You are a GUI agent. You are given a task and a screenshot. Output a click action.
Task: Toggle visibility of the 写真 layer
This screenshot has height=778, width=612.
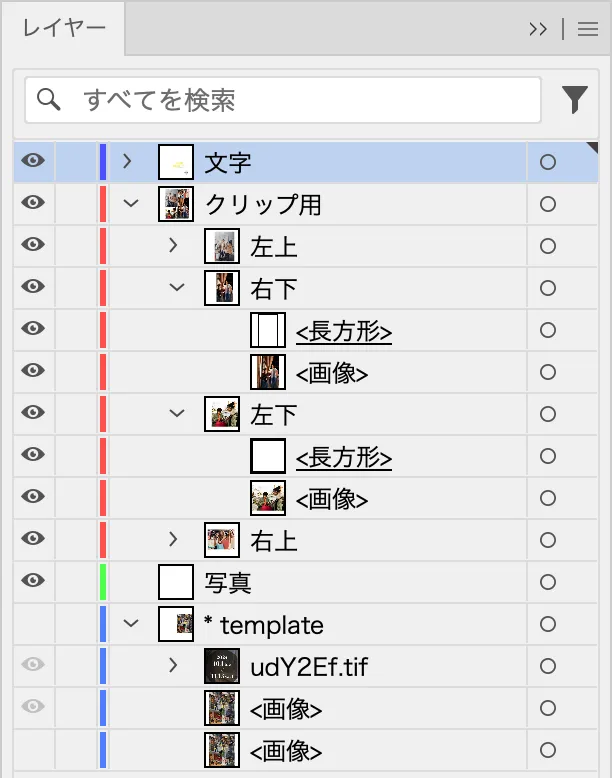coord(34,581)
